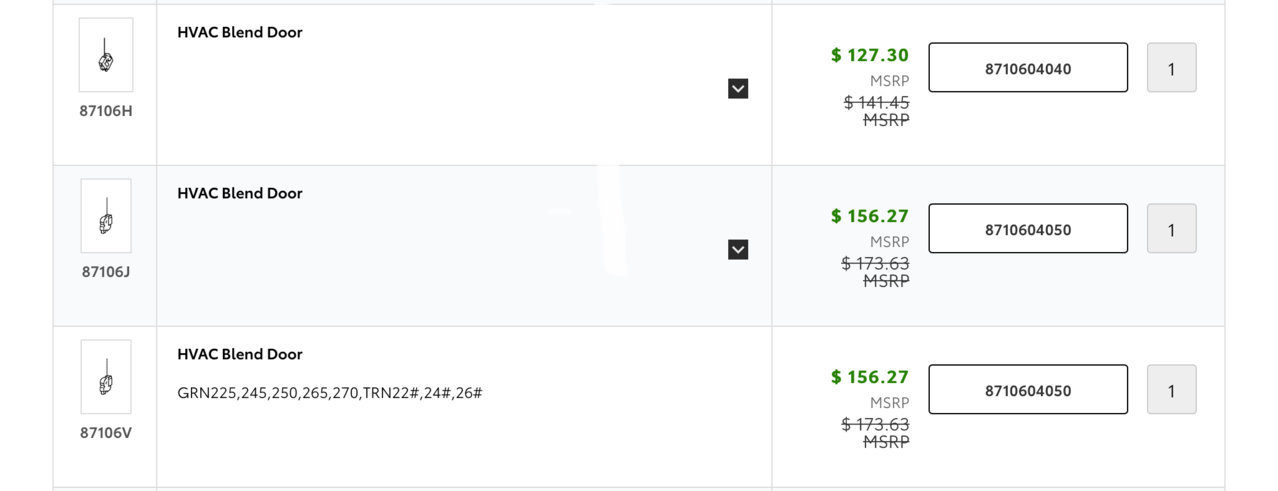Focus the quantity field for part 87106J
The width and height of the screenshot is (1278, 491).
(1171, 229)
